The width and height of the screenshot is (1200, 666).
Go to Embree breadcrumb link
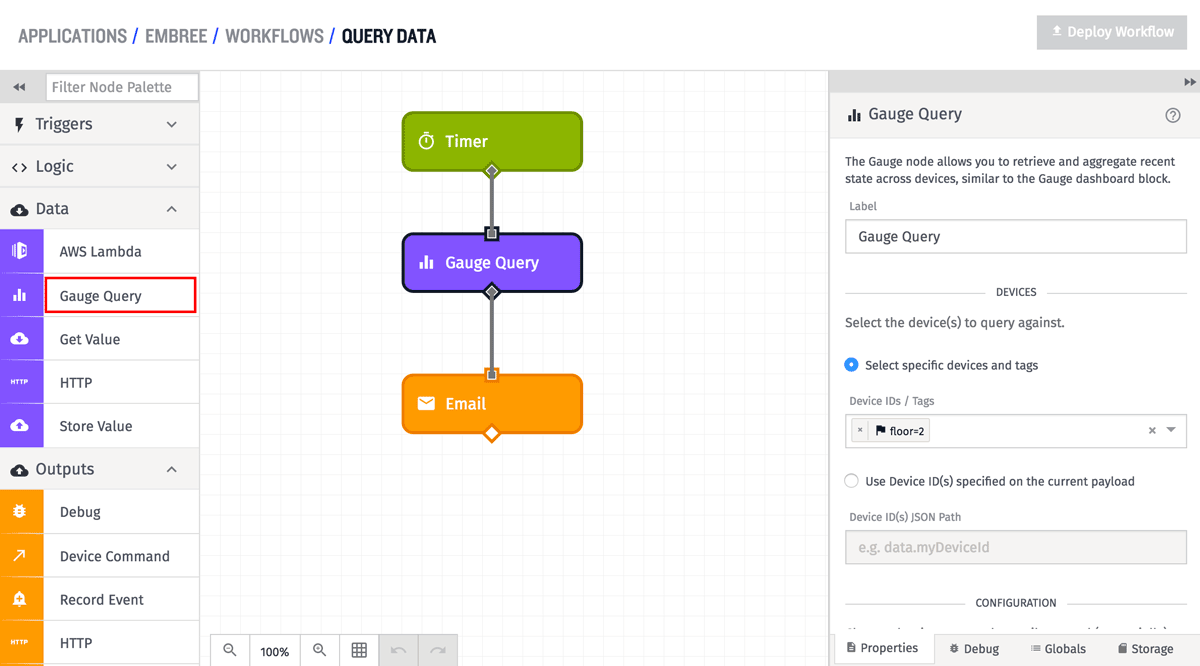(x=176, y=36)
